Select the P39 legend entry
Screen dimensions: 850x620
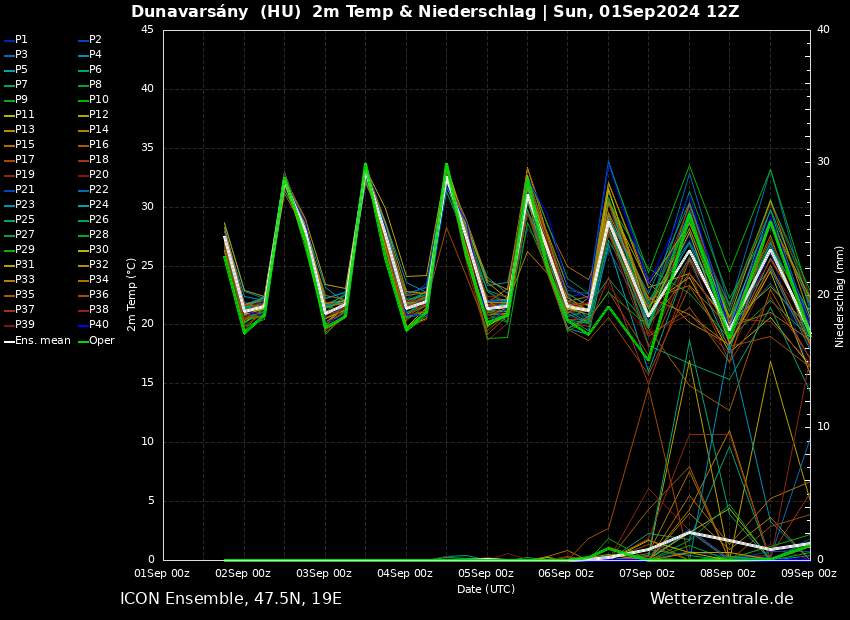(x=24, y=325)
